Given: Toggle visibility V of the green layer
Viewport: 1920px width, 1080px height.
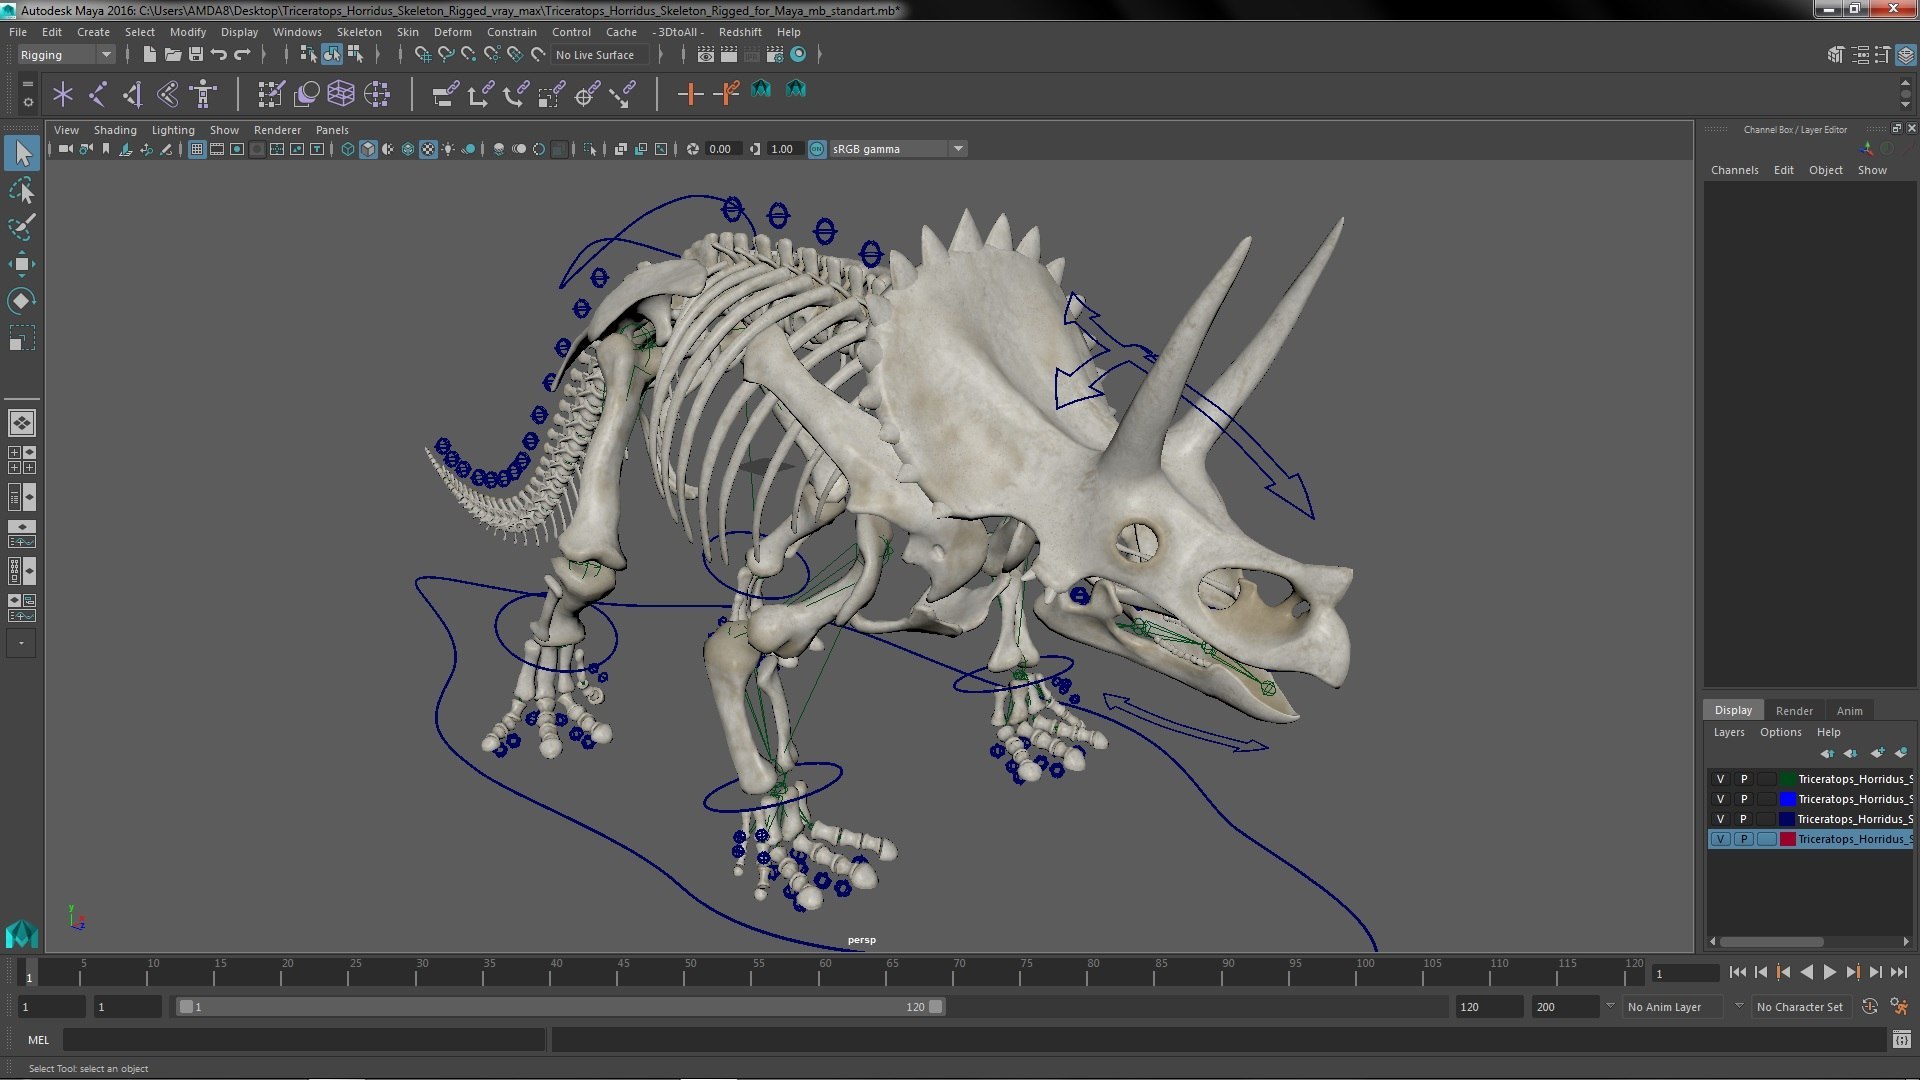Looking at the screenshot, I should (1720, 779).
